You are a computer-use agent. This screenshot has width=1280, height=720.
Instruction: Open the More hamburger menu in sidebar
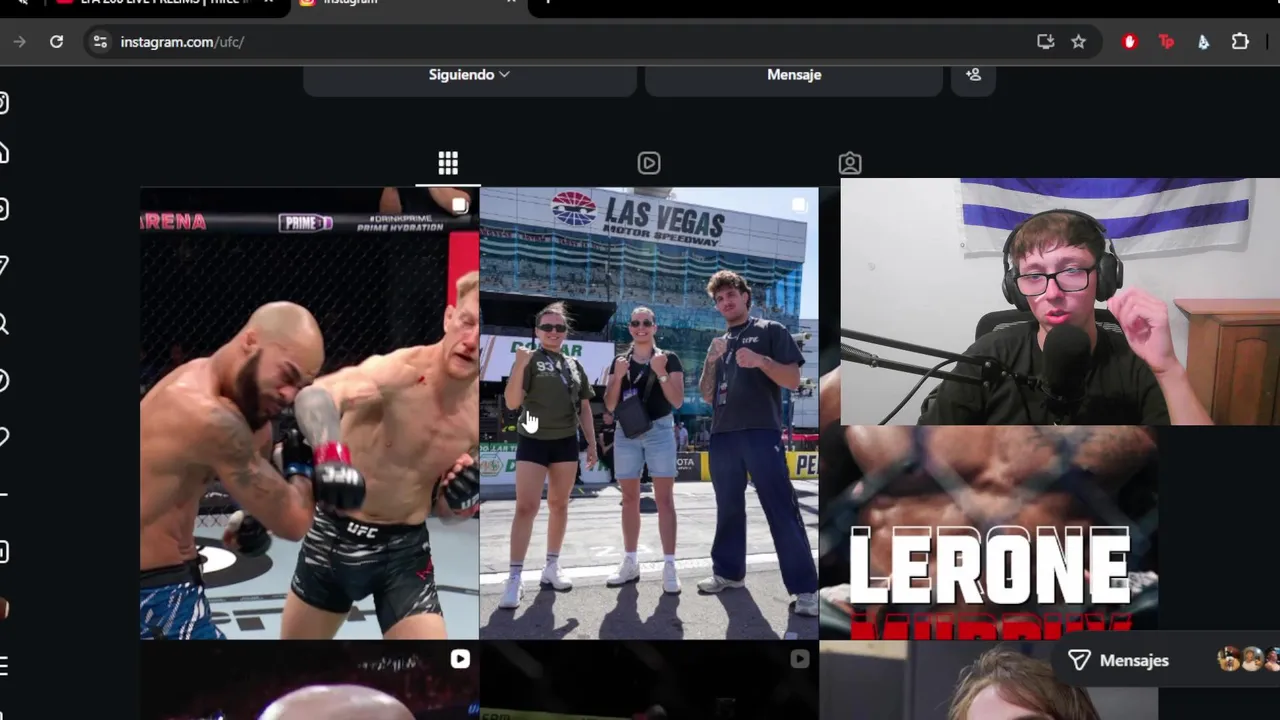(4, 665)
